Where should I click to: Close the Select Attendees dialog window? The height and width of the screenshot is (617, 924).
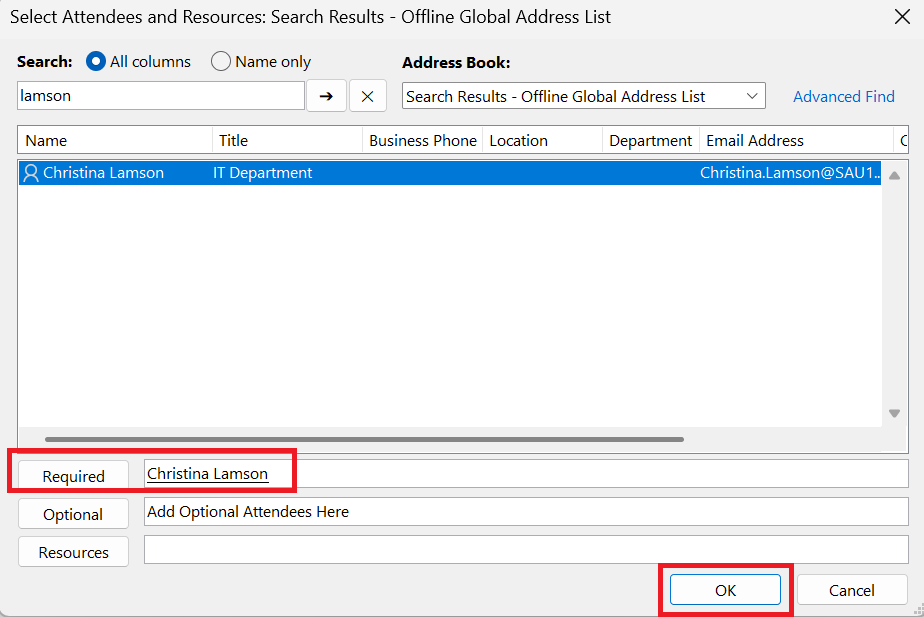coord(900,17)
